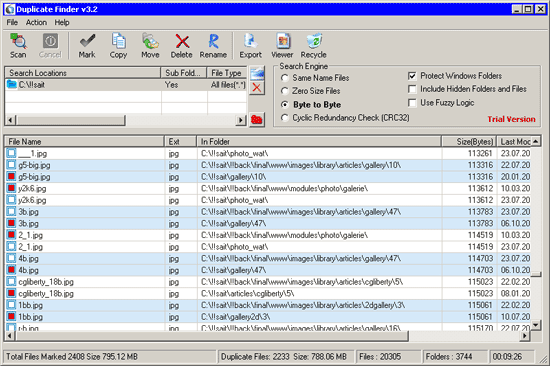Click the Sub Fold... column header
The height and width of the screenshot is (366, 550).
(184, 73)
